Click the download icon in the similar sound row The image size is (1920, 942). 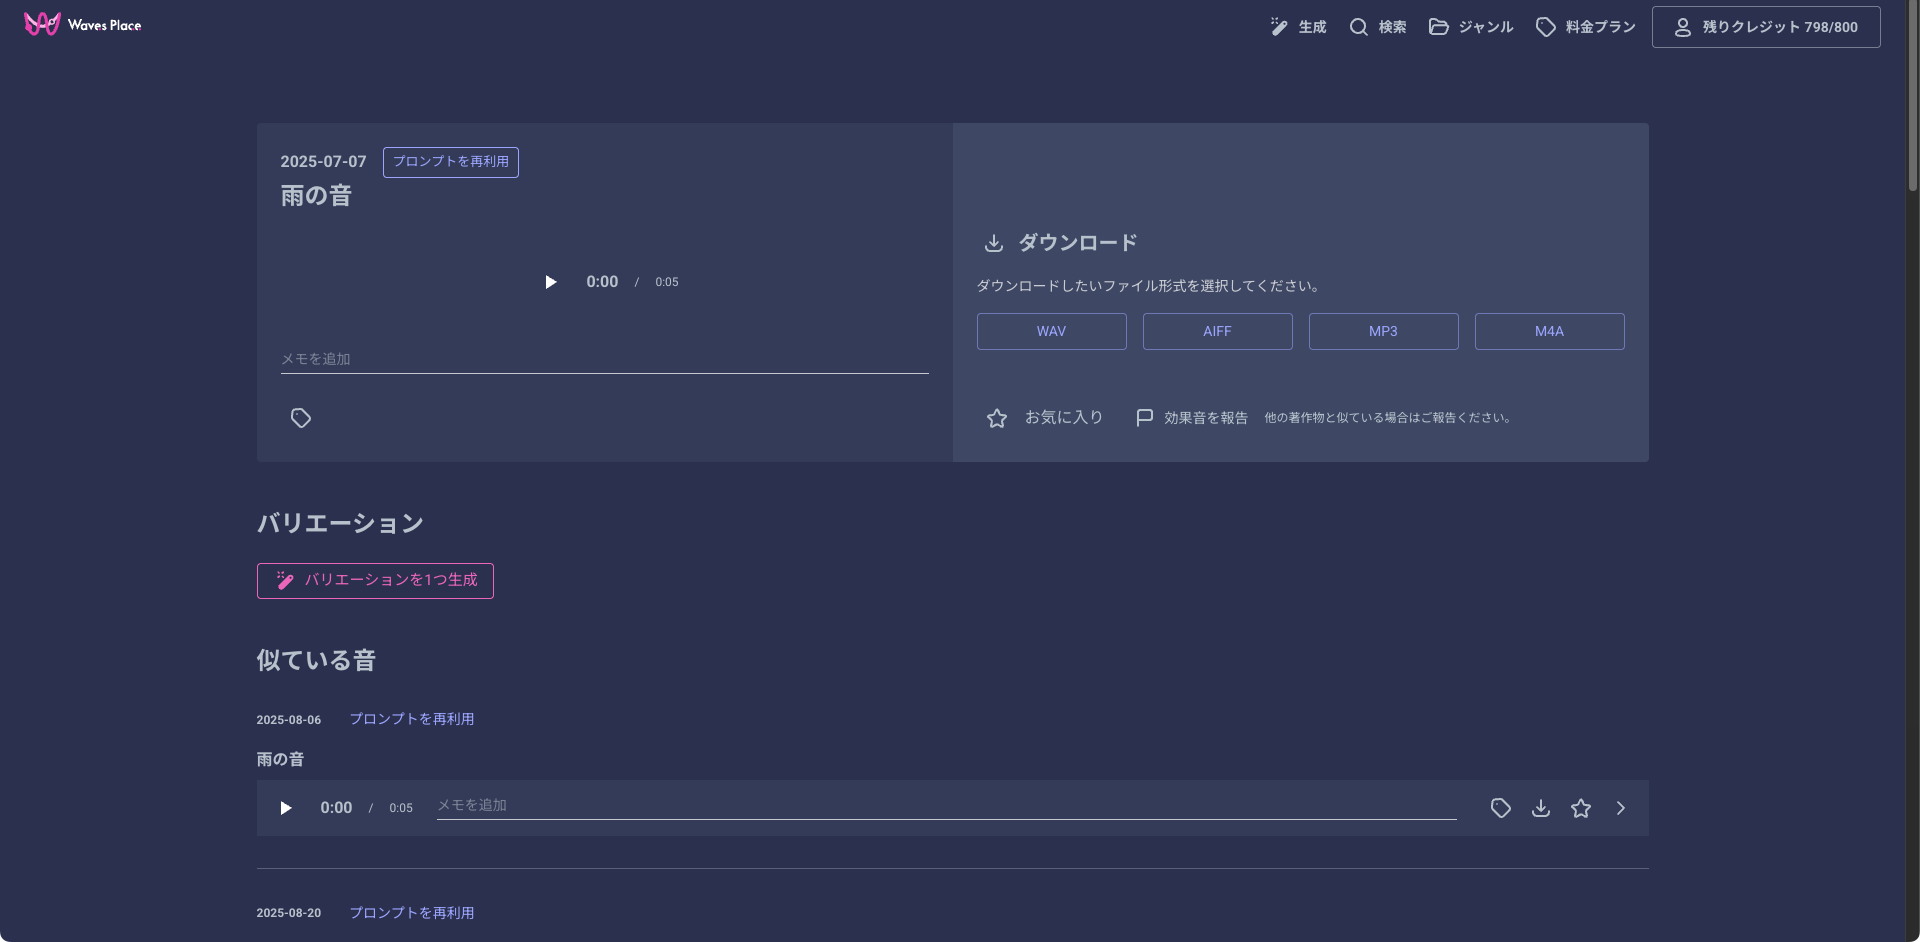point(1541,808)
